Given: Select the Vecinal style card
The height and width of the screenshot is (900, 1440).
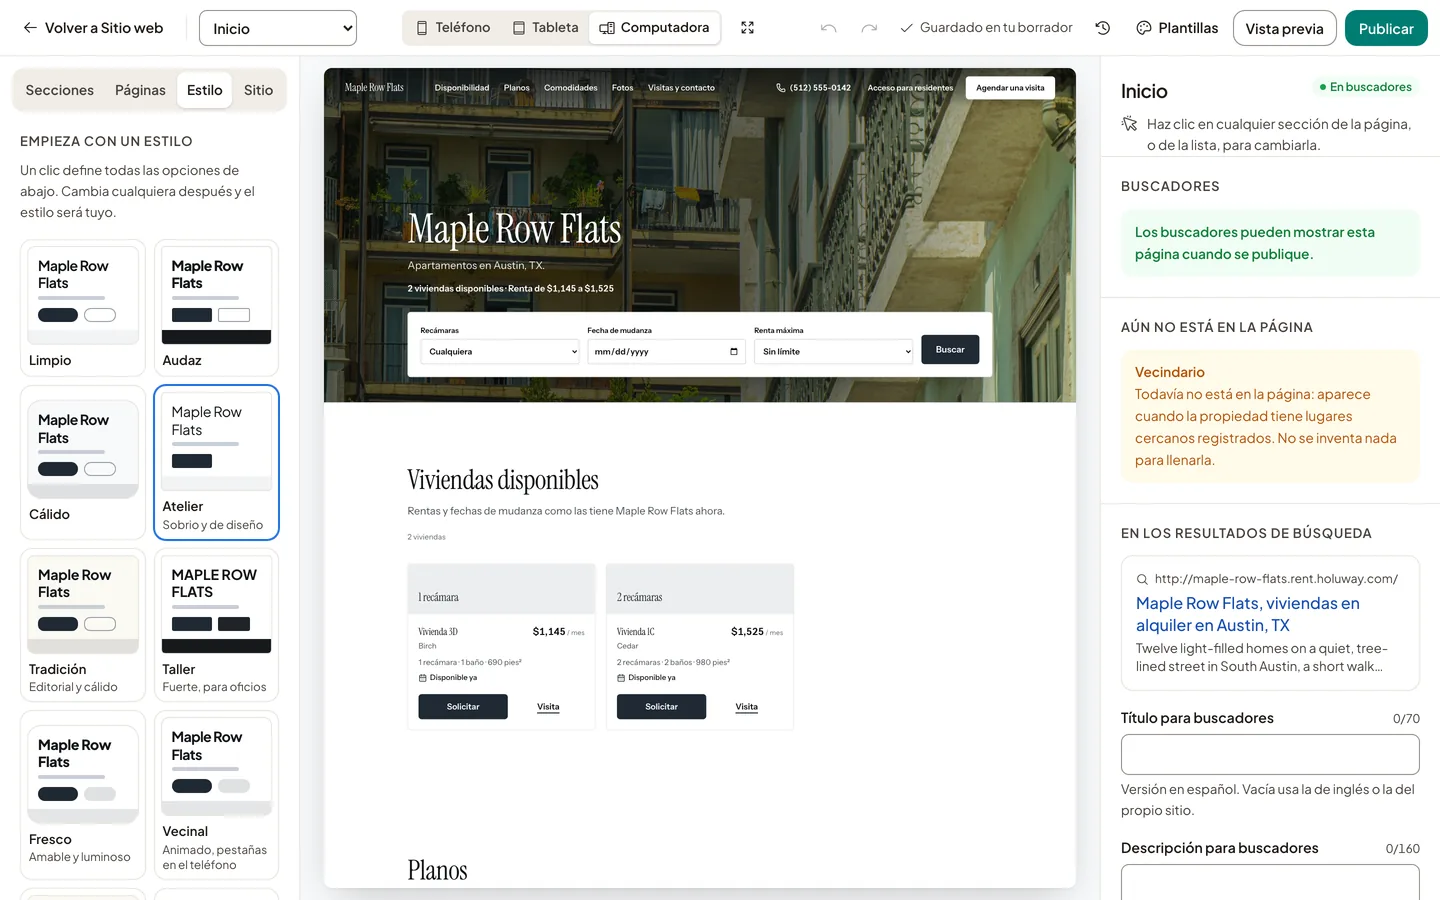Looking at the screenshot, I should click(216, 795).
